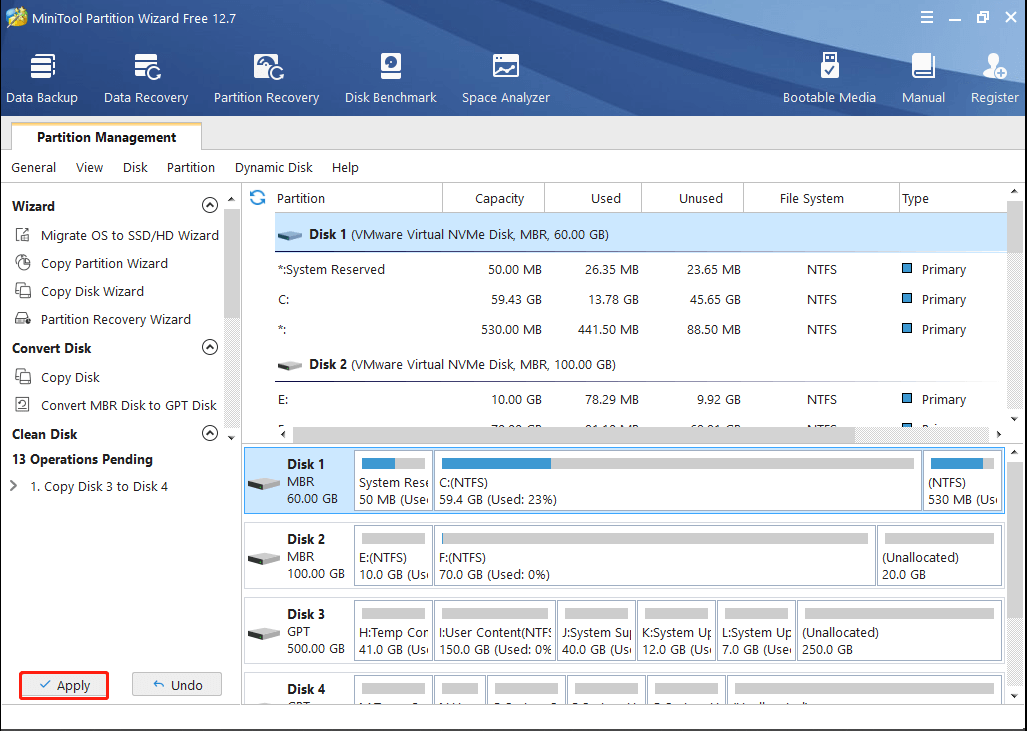Select Disk 3 drive icon in disk map

tap(264, 634)
